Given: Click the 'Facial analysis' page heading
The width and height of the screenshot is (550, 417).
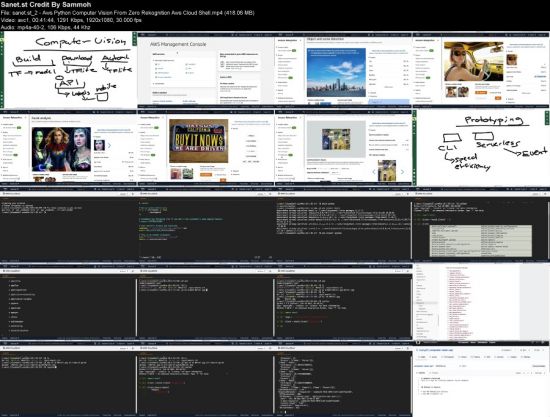Looking at the screenshot, I should (41, 118).
